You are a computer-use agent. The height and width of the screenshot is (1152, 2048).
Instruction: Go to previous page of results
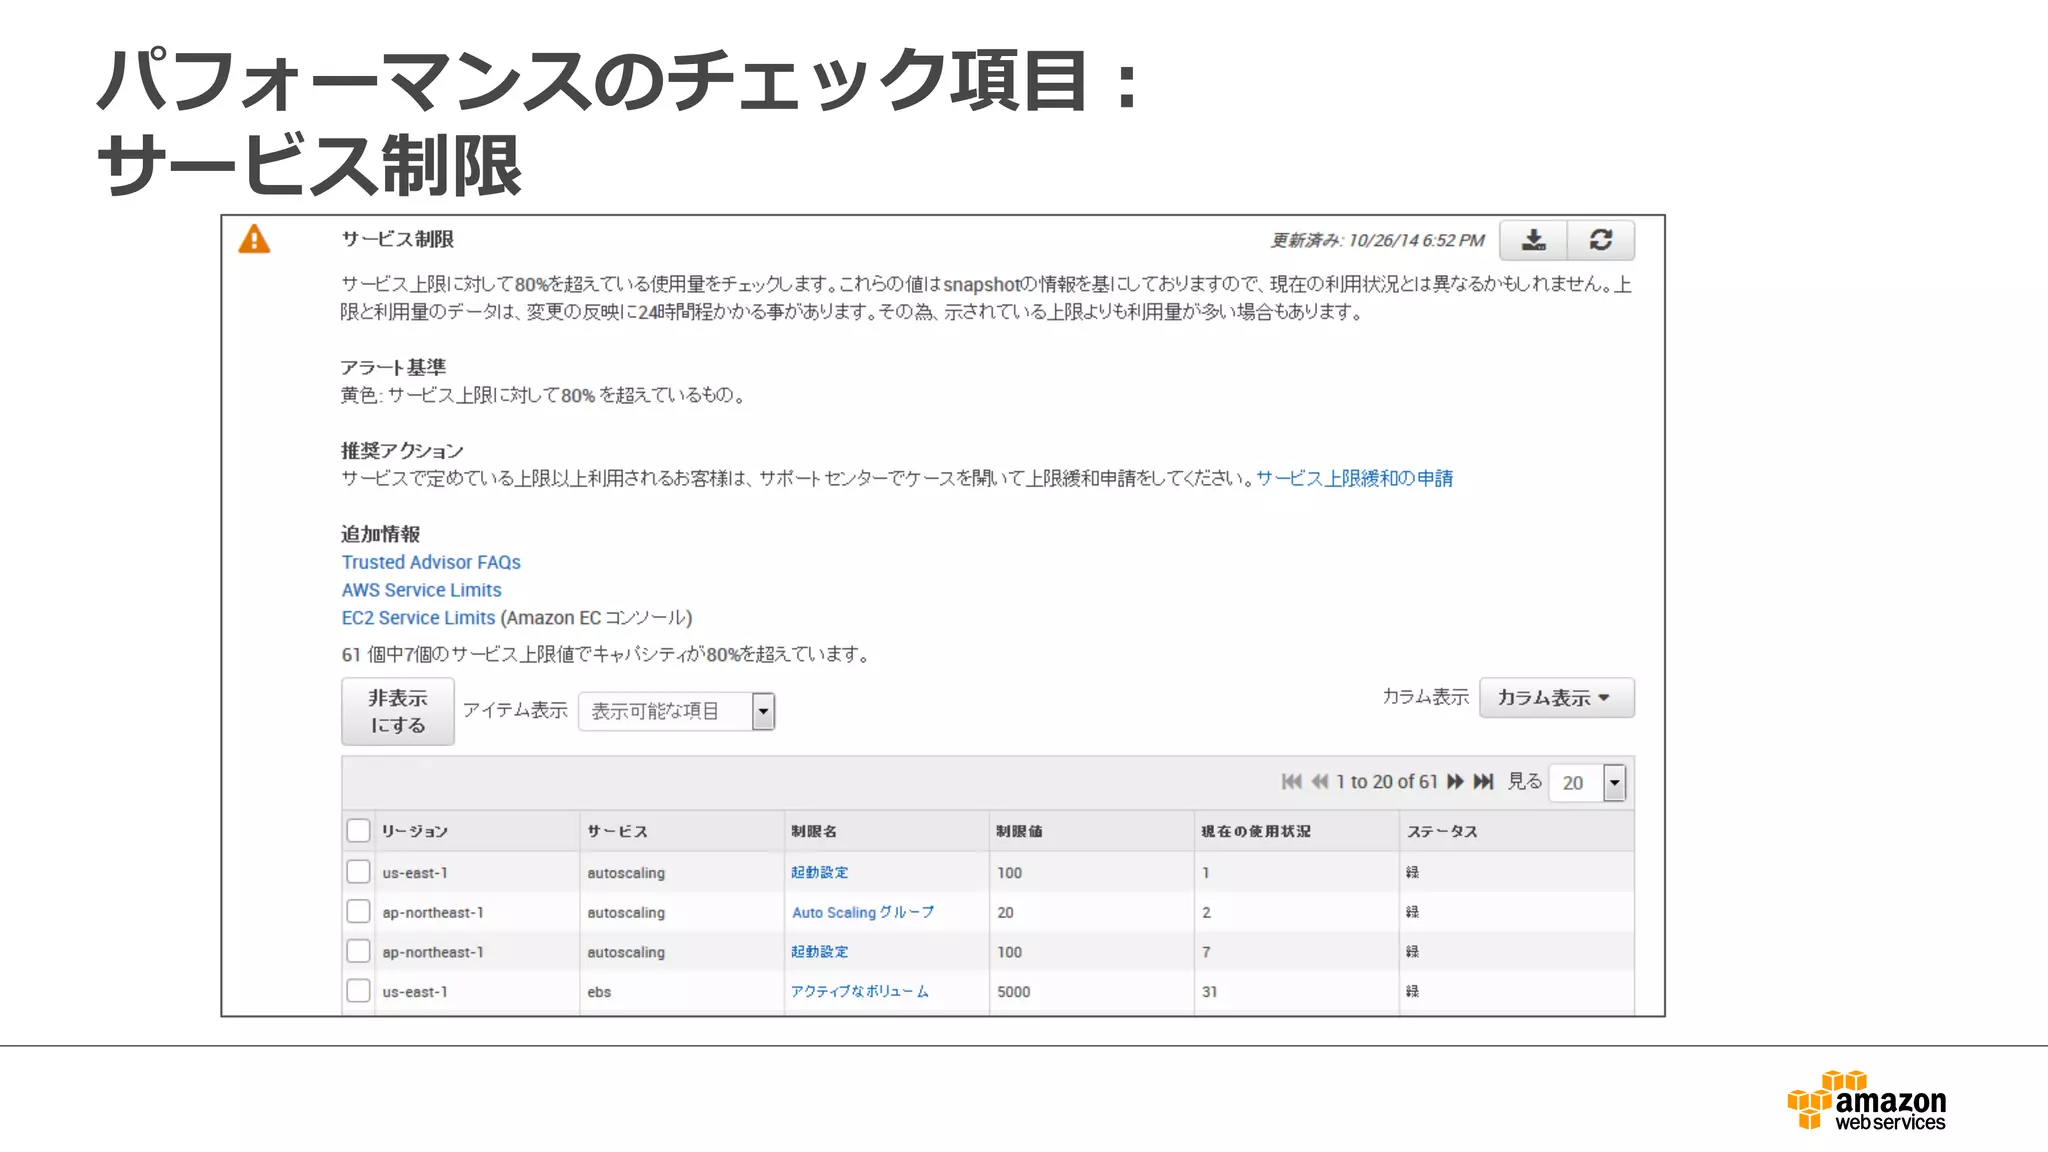point(1320,782)
